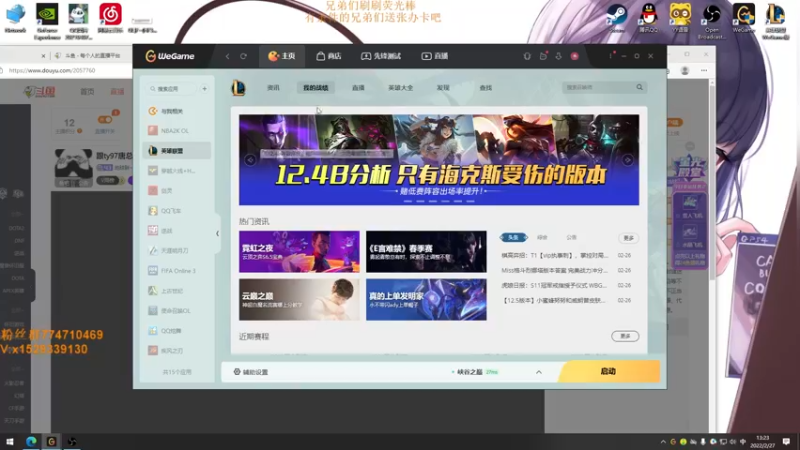This screenshot has width=800, height=450.
Task: Switch to the 先锋测试 tab
Action: [x=381, y=56]
